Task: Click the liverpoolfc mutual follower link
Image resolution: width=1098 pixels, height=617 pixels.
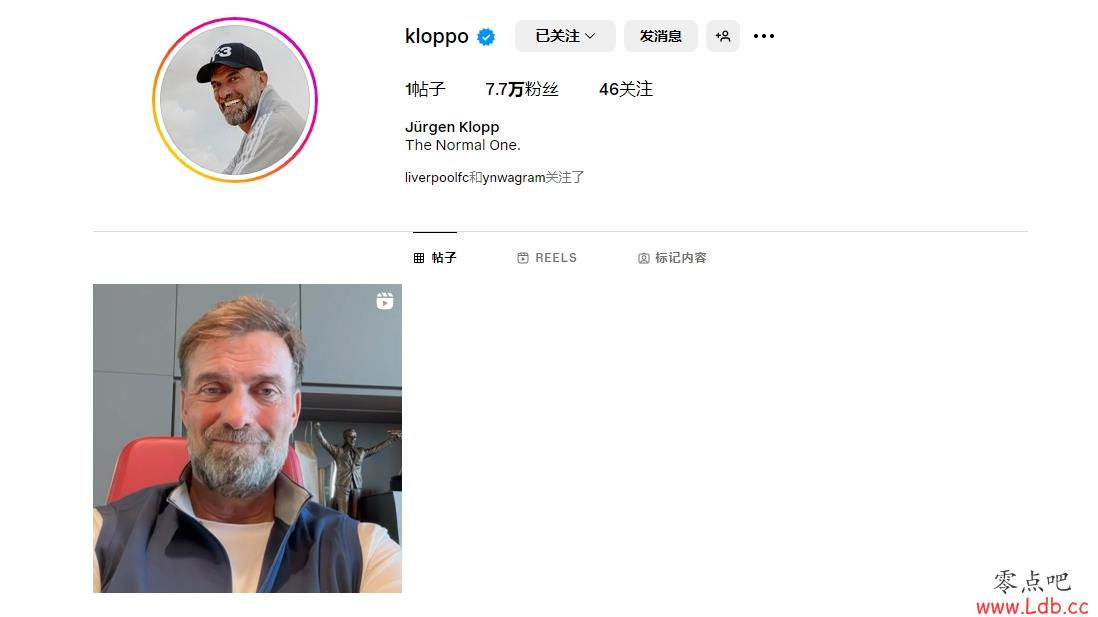Action: pos(436,177)
